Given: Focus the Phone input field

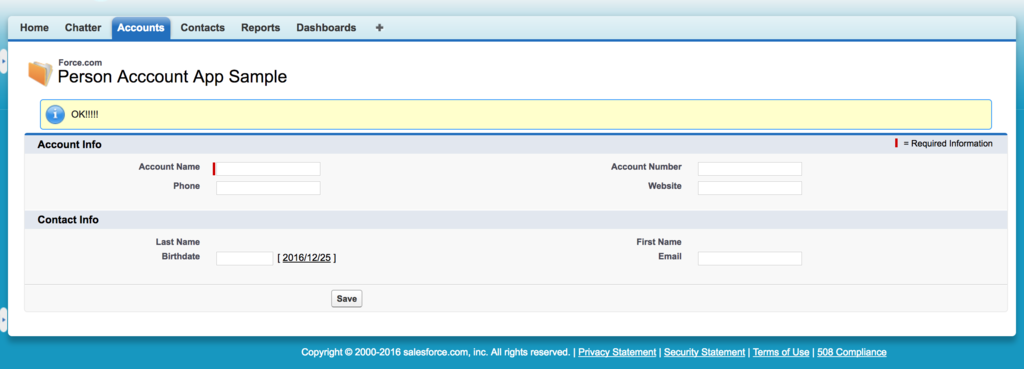Looking at the screenshot, I should click(x=268, y=188).
